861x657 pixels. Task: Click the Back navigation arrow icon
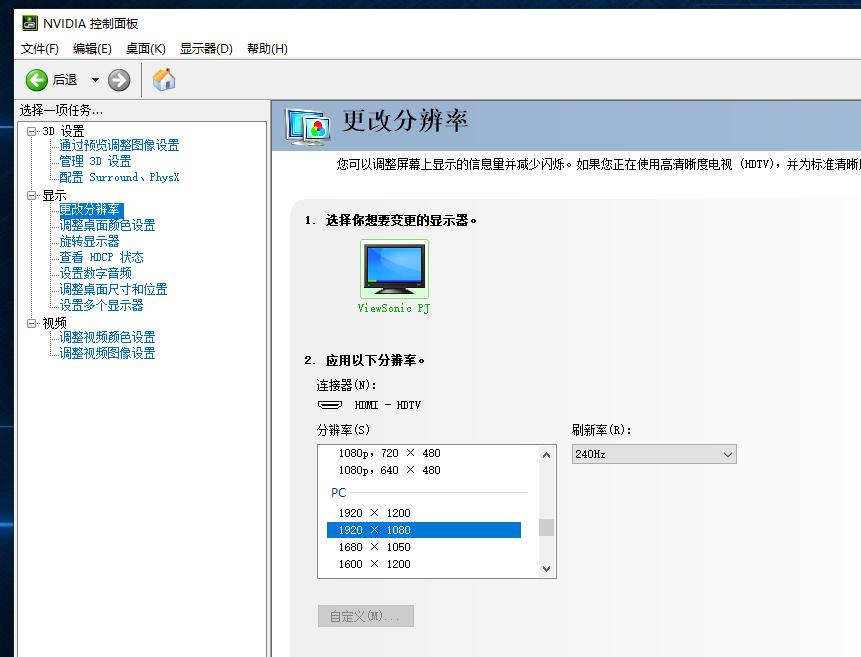point(34,79)
